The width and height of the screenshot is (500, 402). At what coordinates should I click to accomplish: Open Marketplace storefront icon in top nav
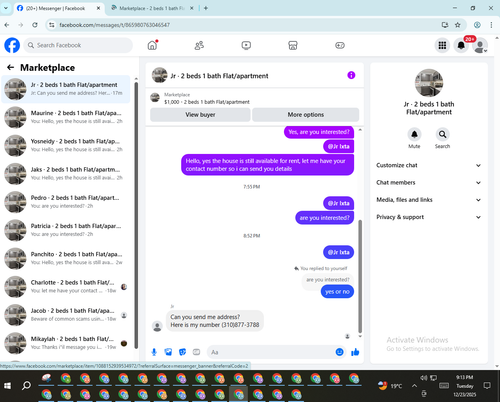[293, 45]
